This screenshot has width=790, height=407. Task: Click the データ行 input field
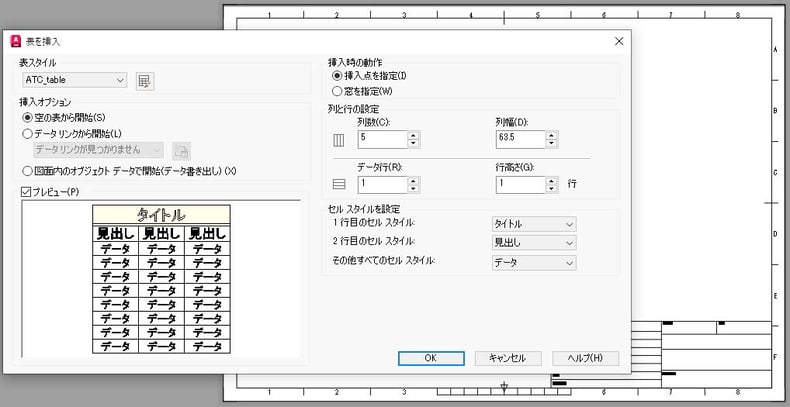[x=383, y=185]
